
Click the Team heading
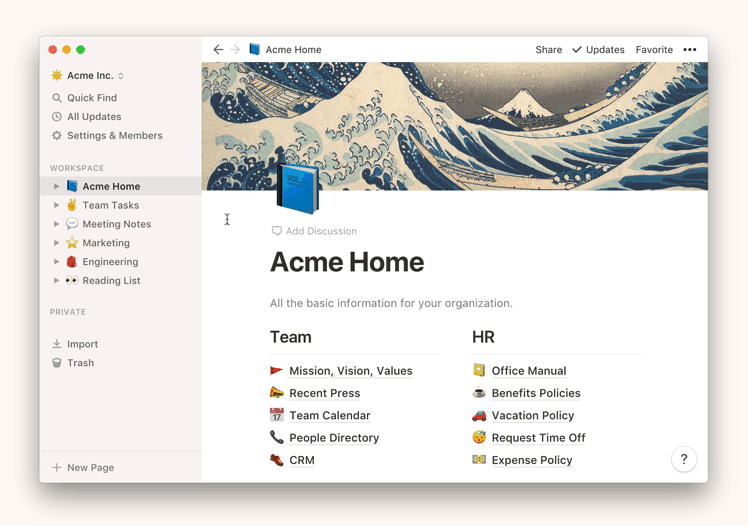click(291, 337)
